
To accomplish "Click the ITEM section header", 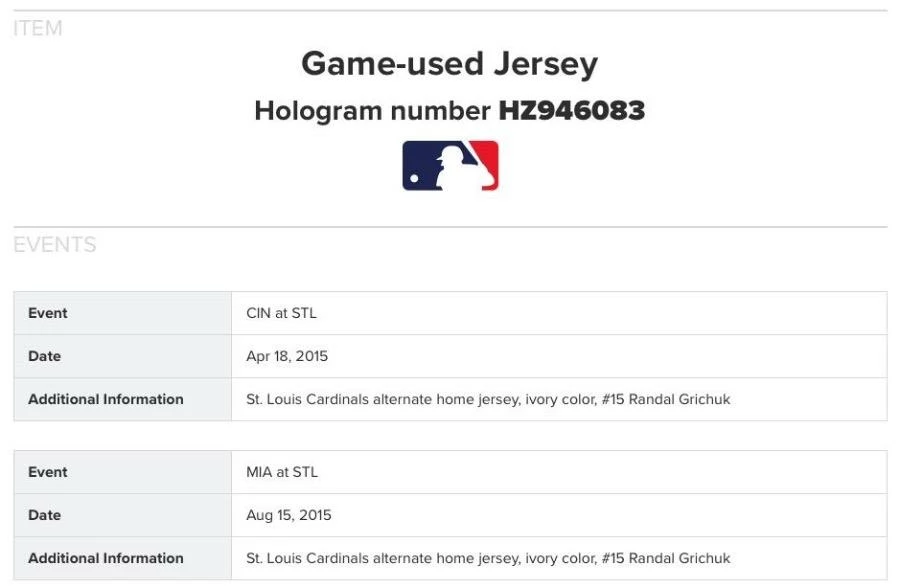I will coord(38,29).
